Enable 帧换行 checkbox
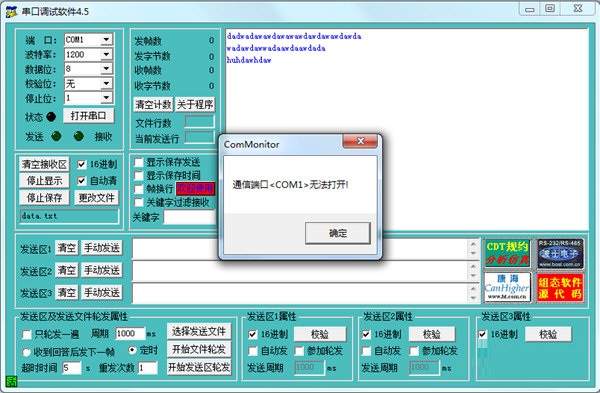Viewport: 600px width, 393px height. (x=139, y=189)
